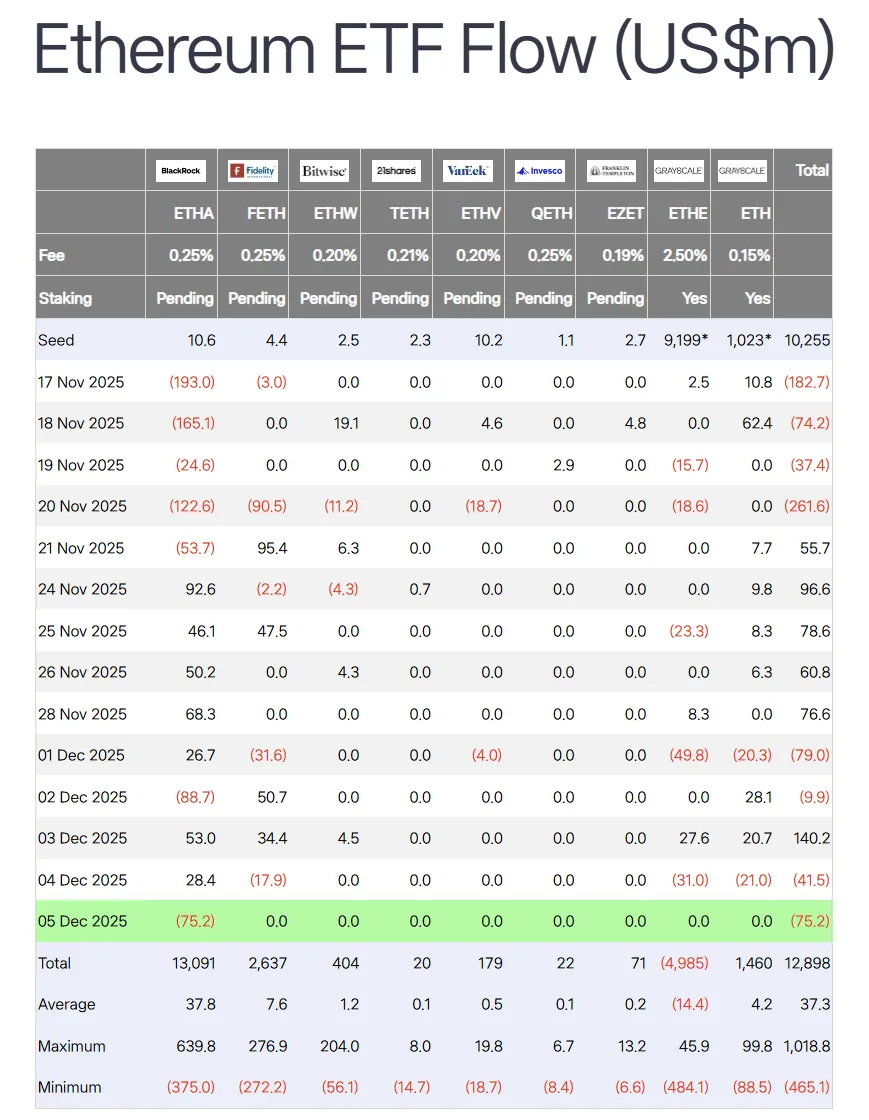Click Grayscale logo above ETHE ticker
This screenshot has width=869, height=1120.
point(681,171)
